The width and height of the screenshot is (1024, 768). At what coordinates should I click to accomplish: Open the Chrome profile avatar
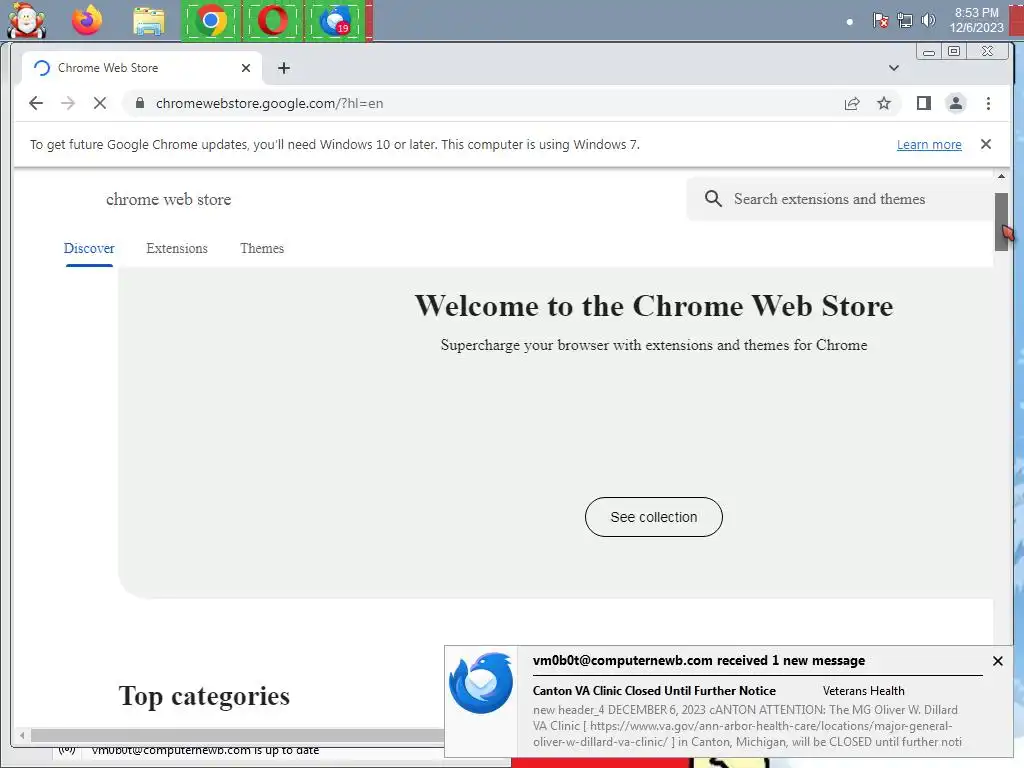tap(955, 103)
